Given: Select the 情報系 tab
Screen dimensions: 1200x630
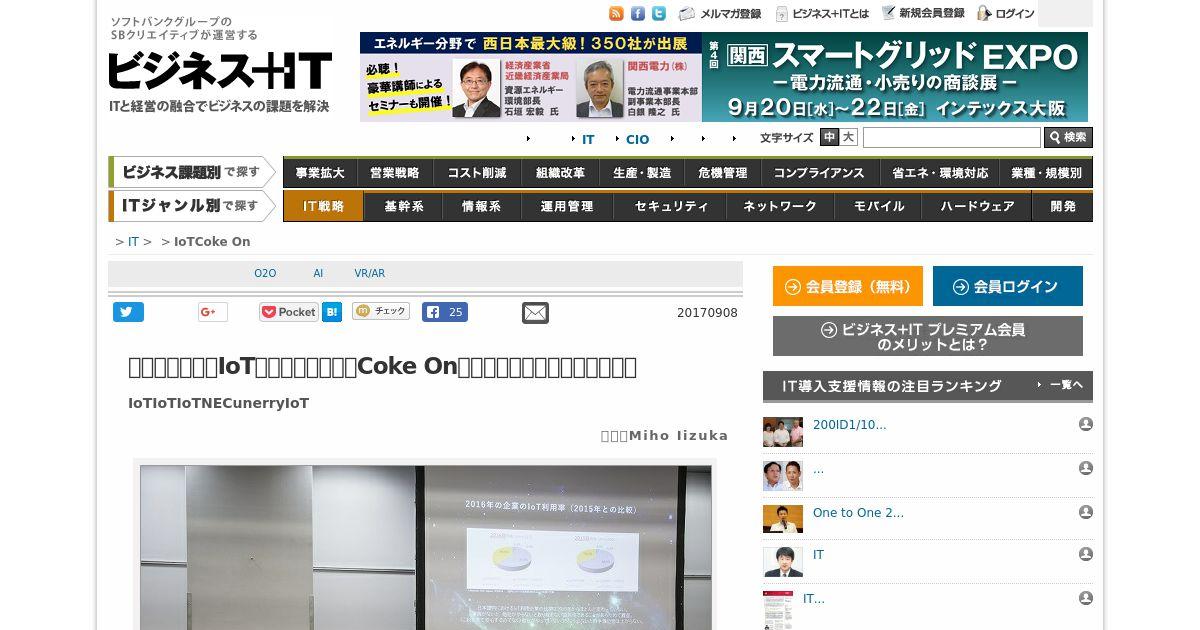Looking at the screenshot, I should [x=482, y=207].
